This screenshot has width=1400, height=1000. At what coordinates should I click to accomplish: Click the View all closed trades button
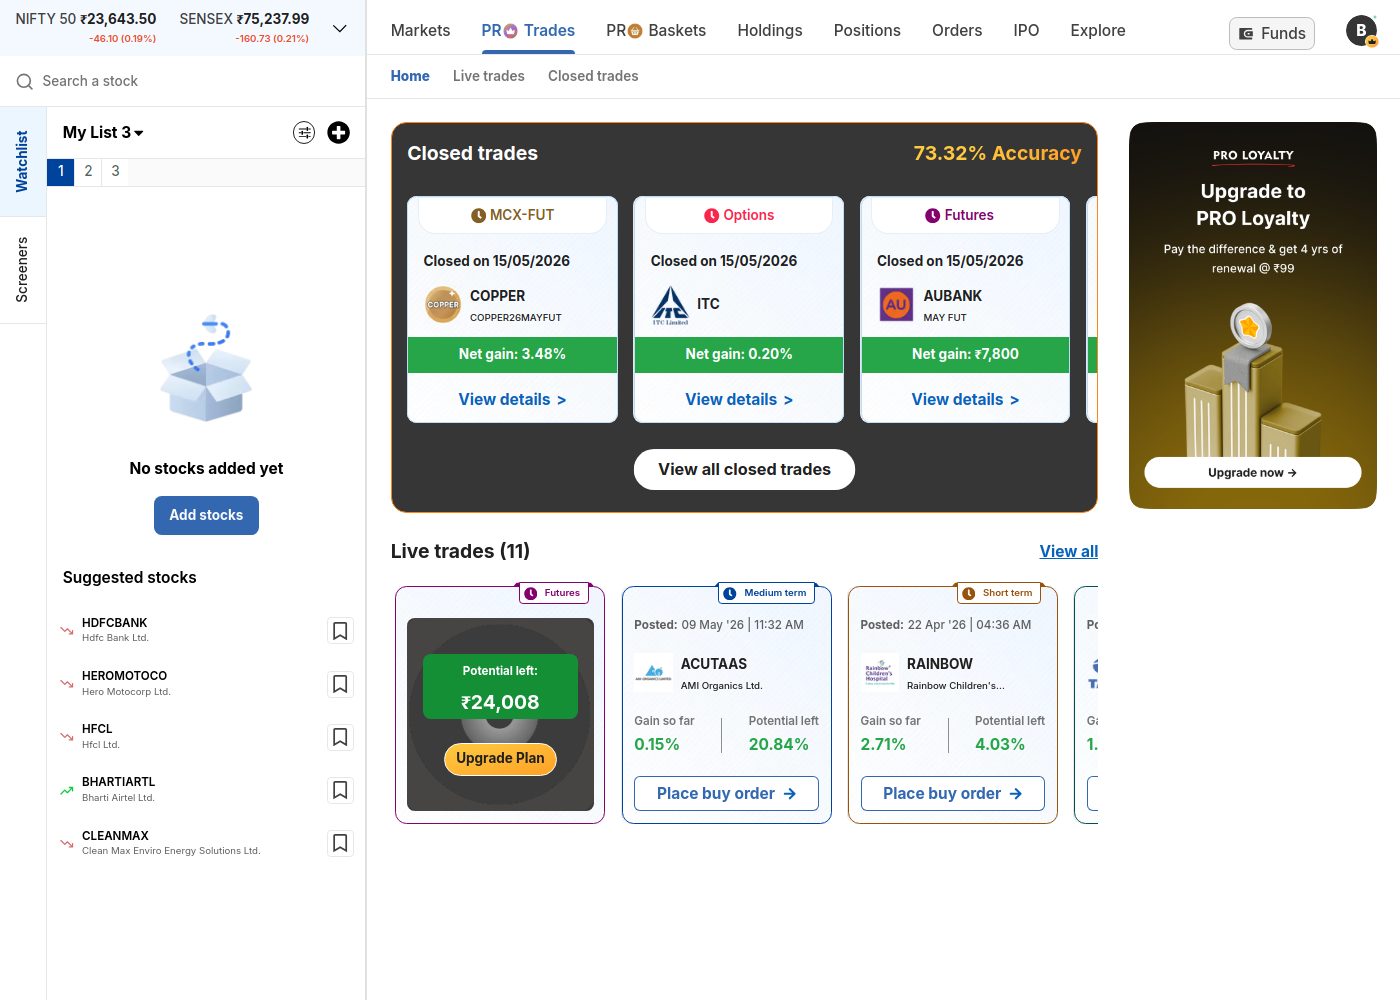(x=744, y=469)
